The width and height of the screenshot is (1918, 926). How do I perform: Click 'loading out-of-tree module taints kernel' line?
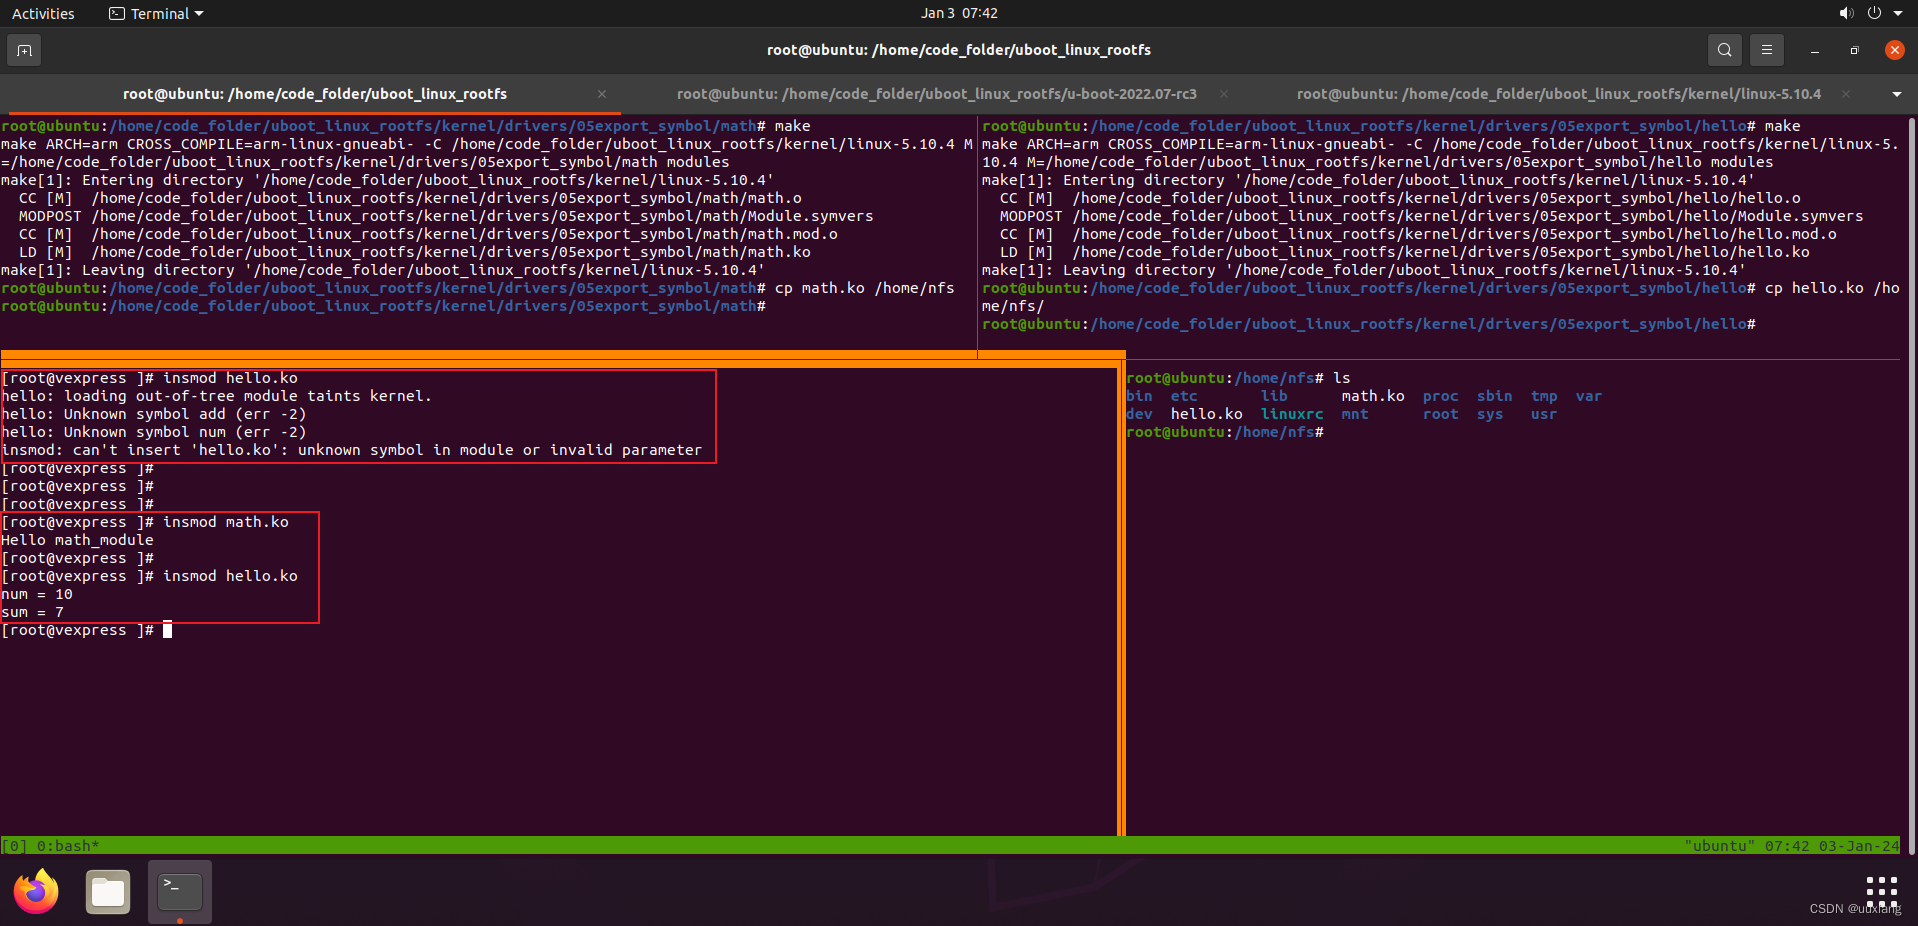(x=217, y=396)
